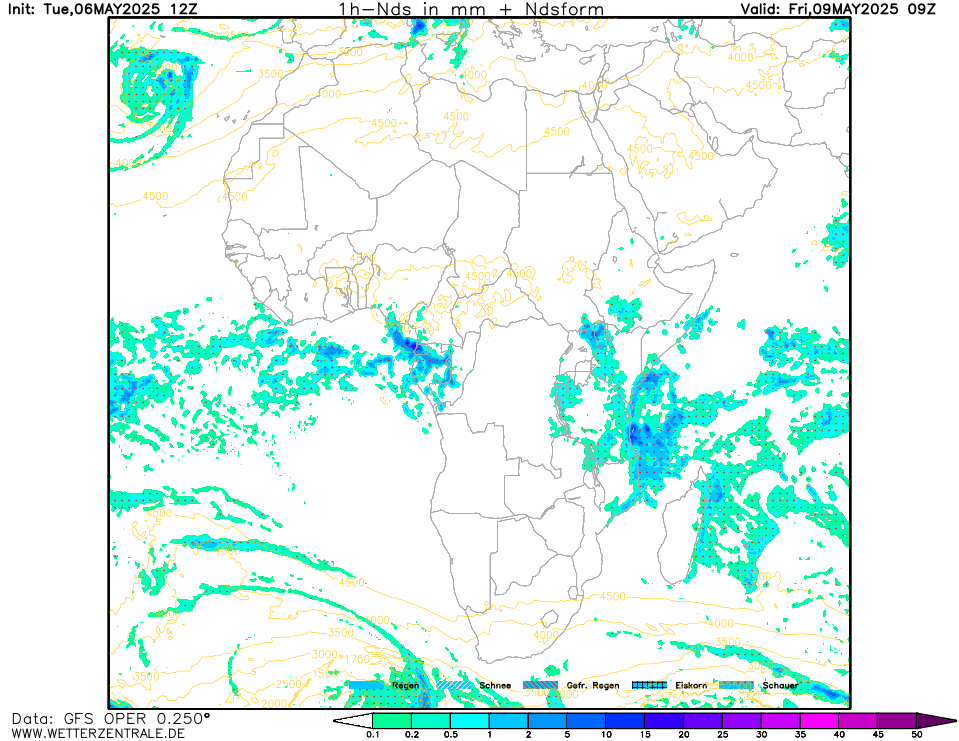Click the '5' color scale tick label
The width and height of the screenshot is (959, 741).
point(567,734)
